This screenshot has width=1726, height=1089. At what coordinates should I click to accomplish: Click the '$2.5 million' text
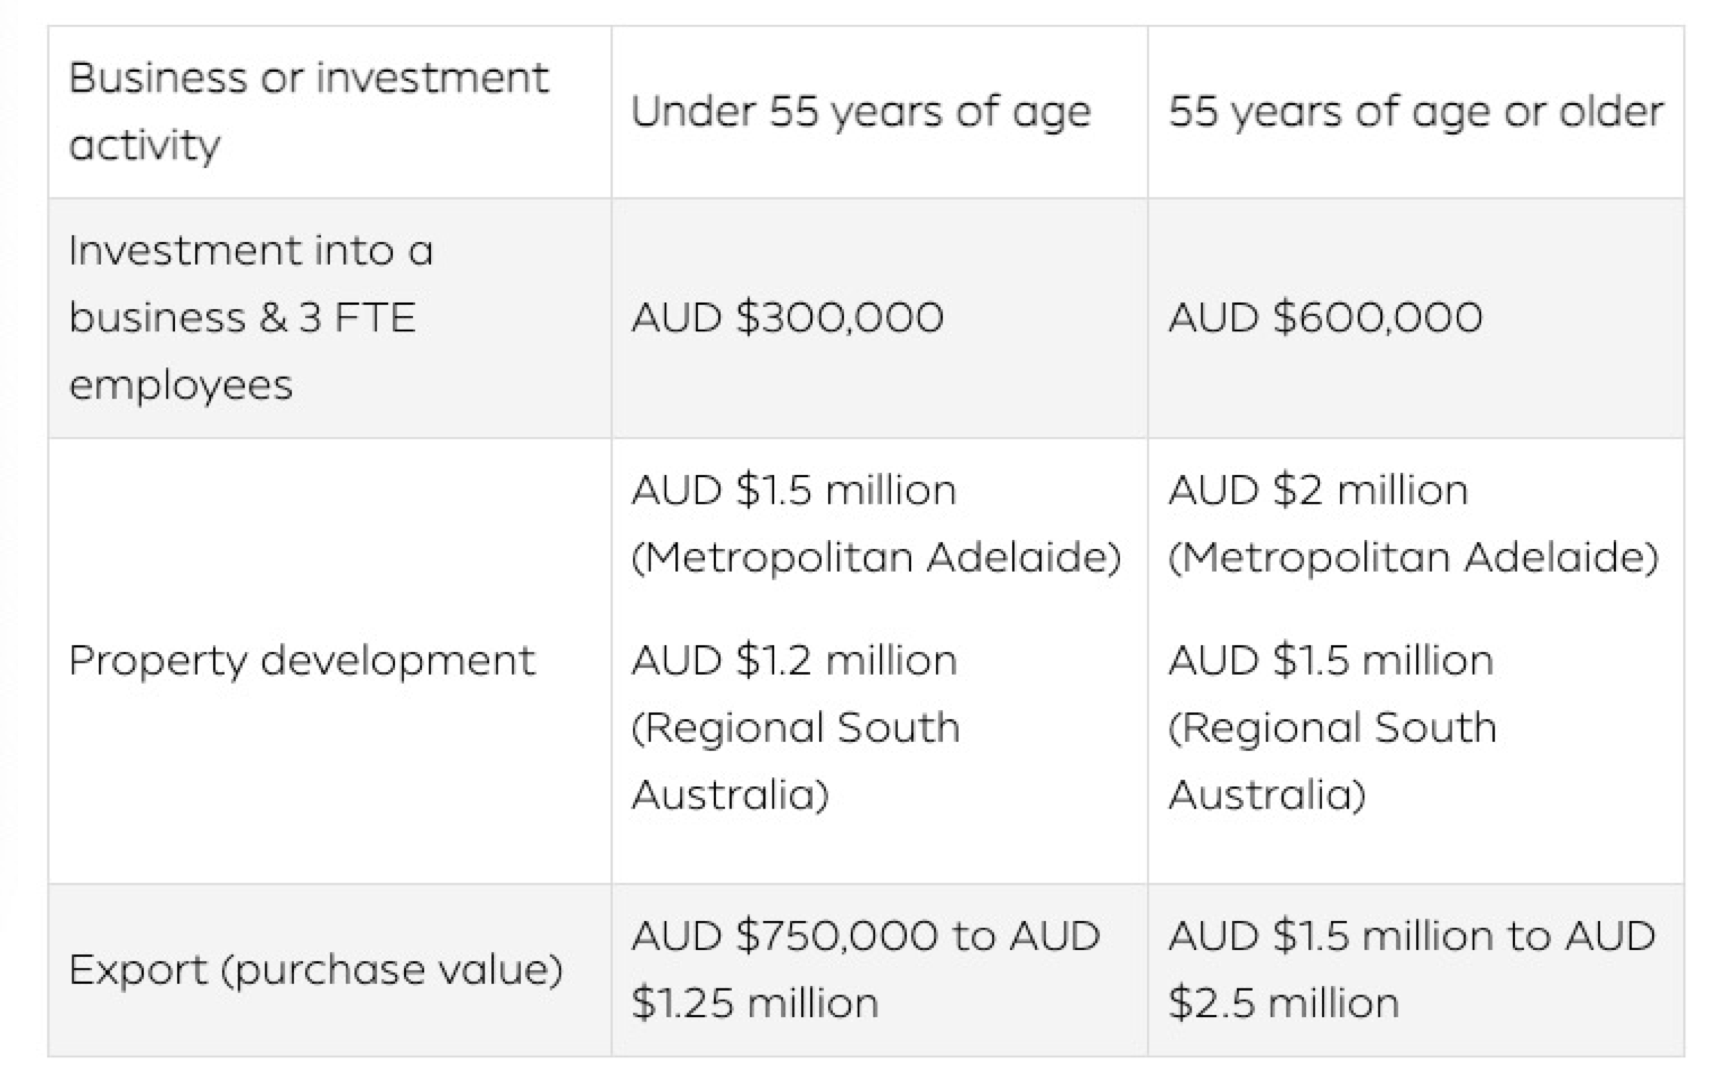(x=1284, y=1003)
